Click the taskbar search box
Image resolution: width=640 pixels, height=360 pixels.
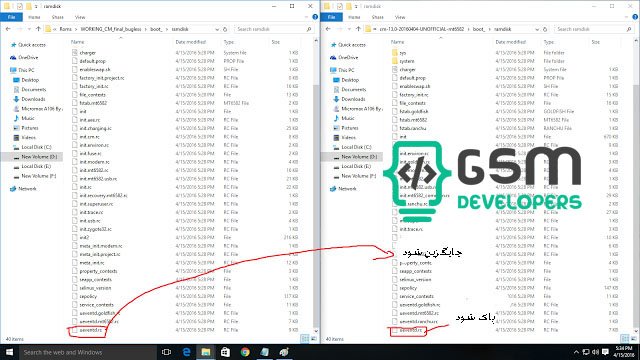[x=87, y=352]
